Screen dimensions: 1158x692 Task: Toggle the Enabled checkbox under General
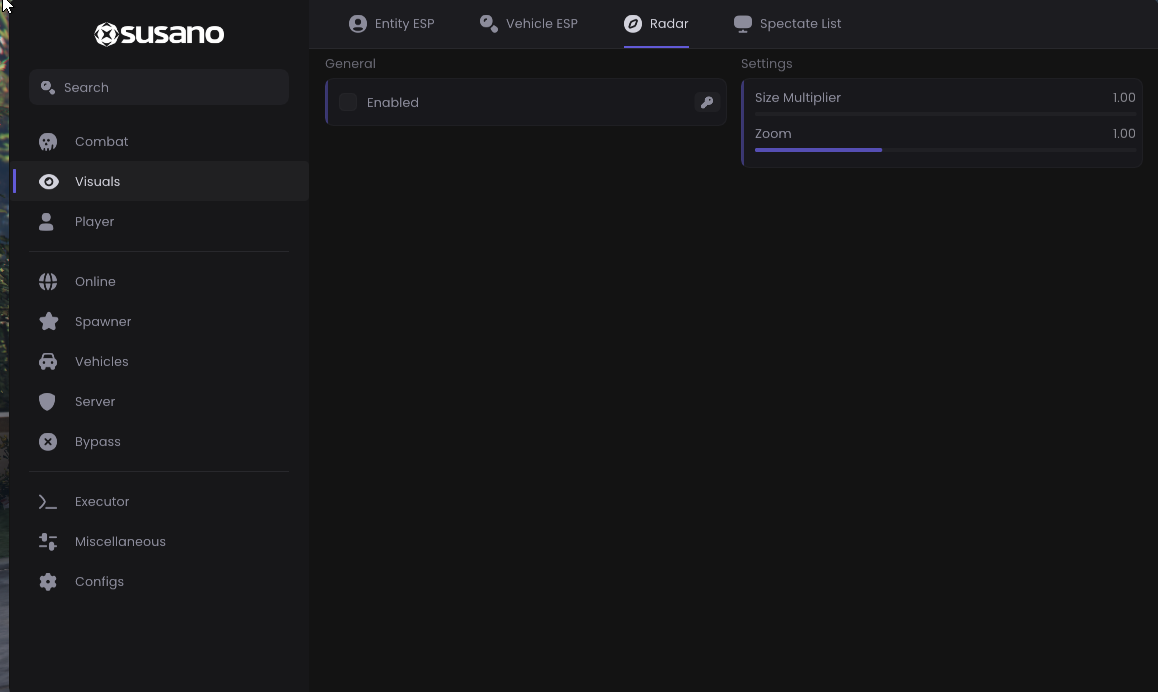[x=348, y=102]
